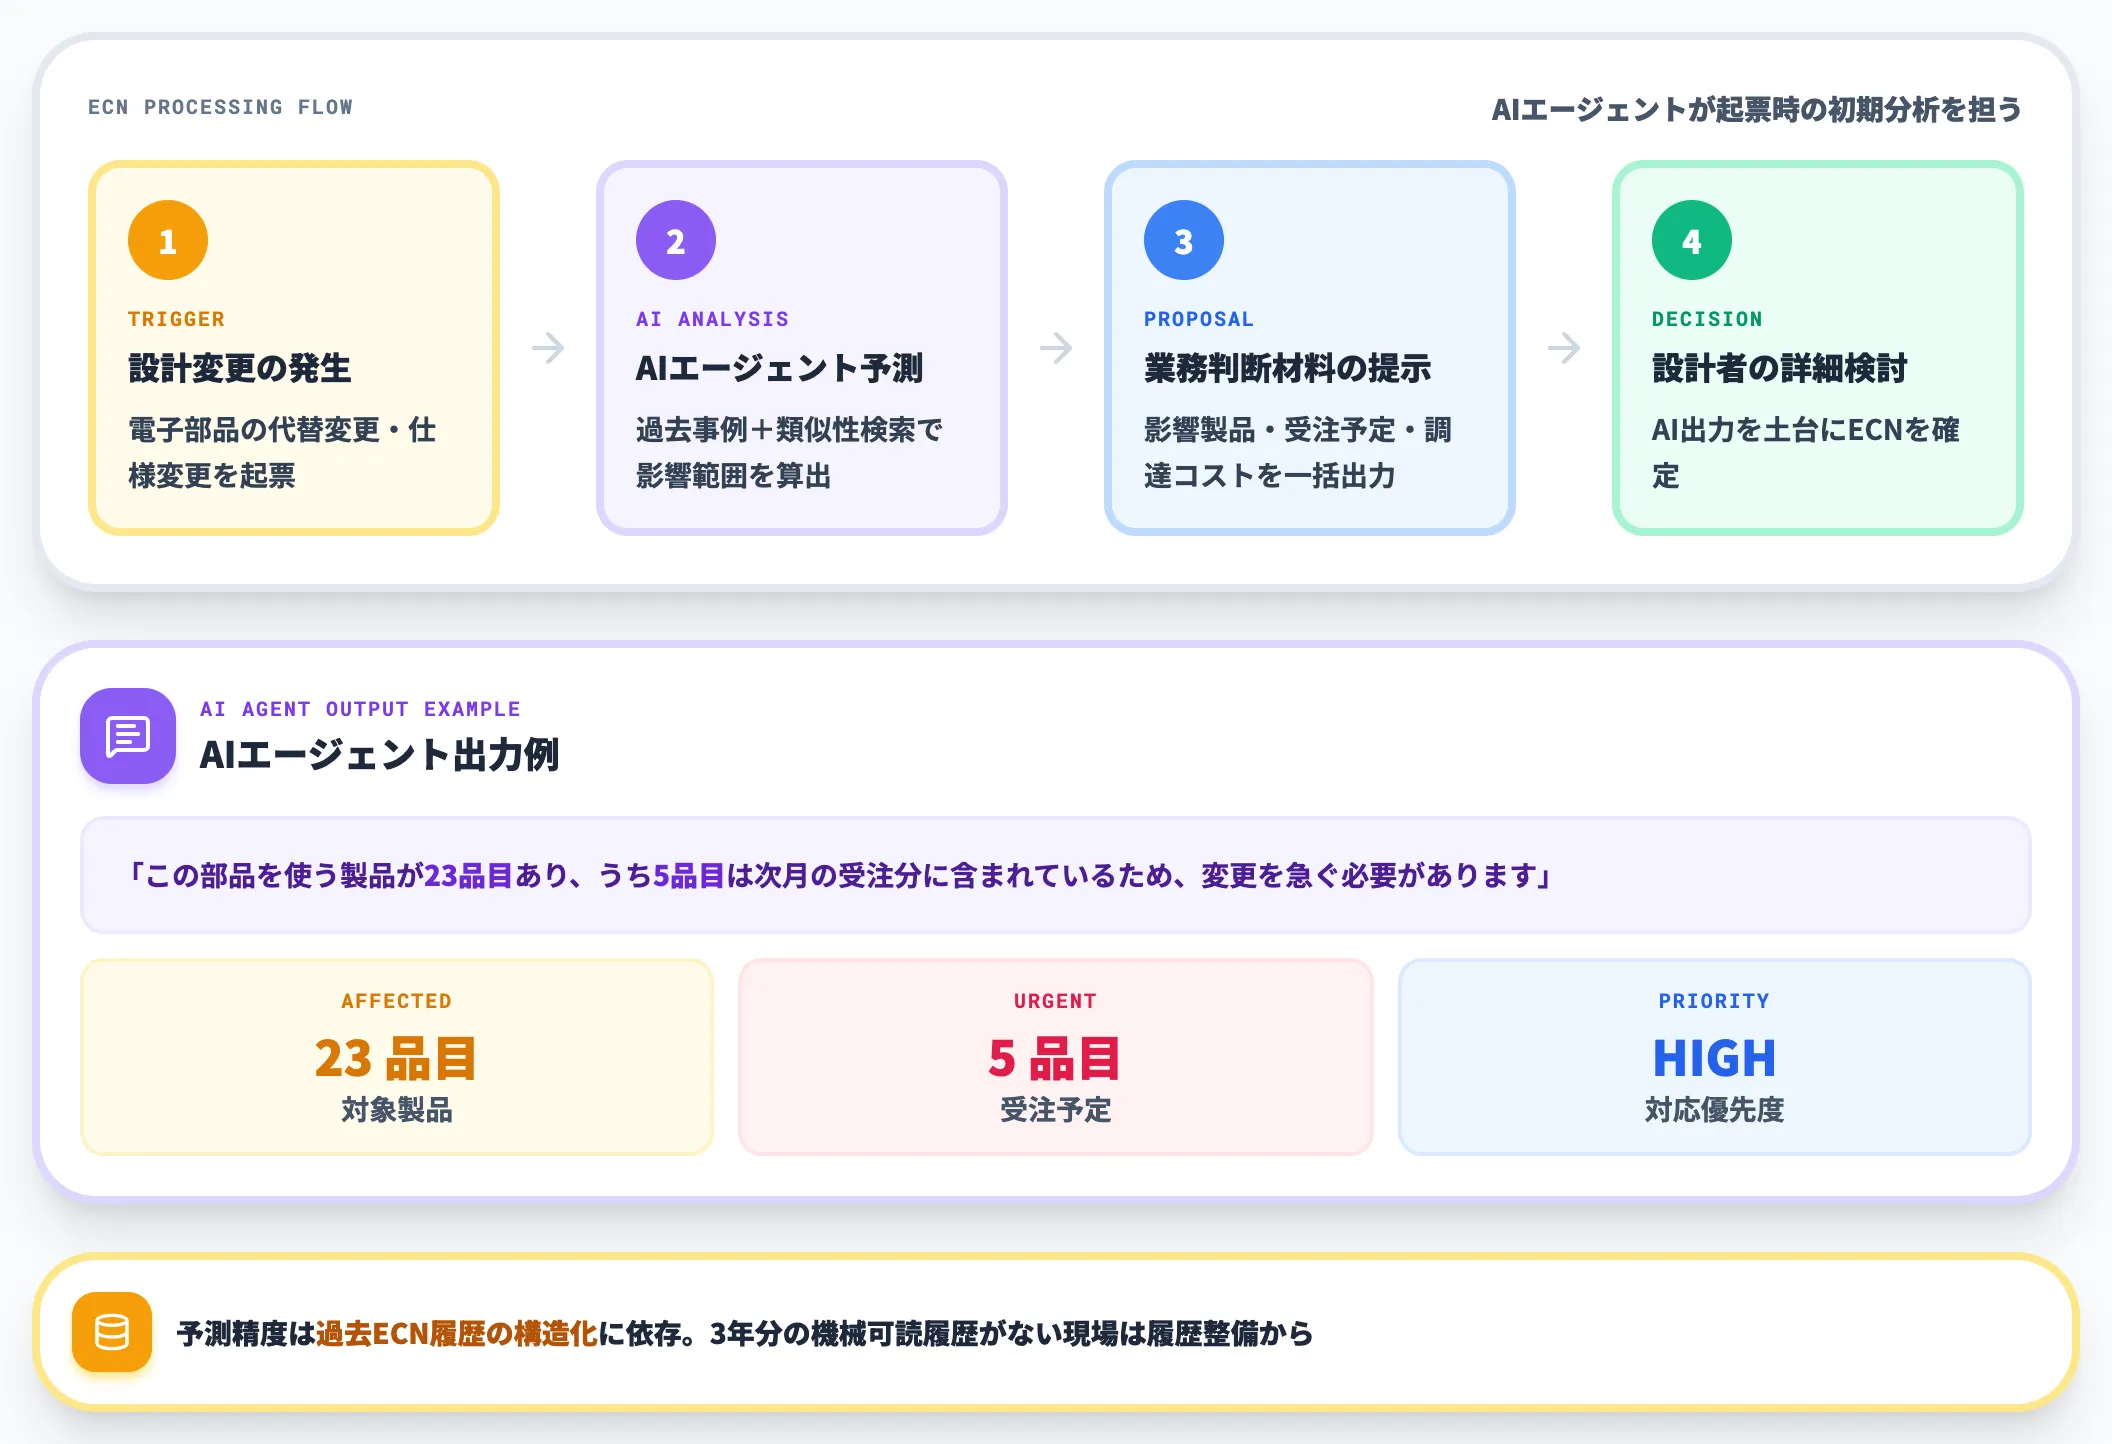Click AIエージェントが起票時の初期分析を担う caption

pyautogui.click(x=1757, y=109)
